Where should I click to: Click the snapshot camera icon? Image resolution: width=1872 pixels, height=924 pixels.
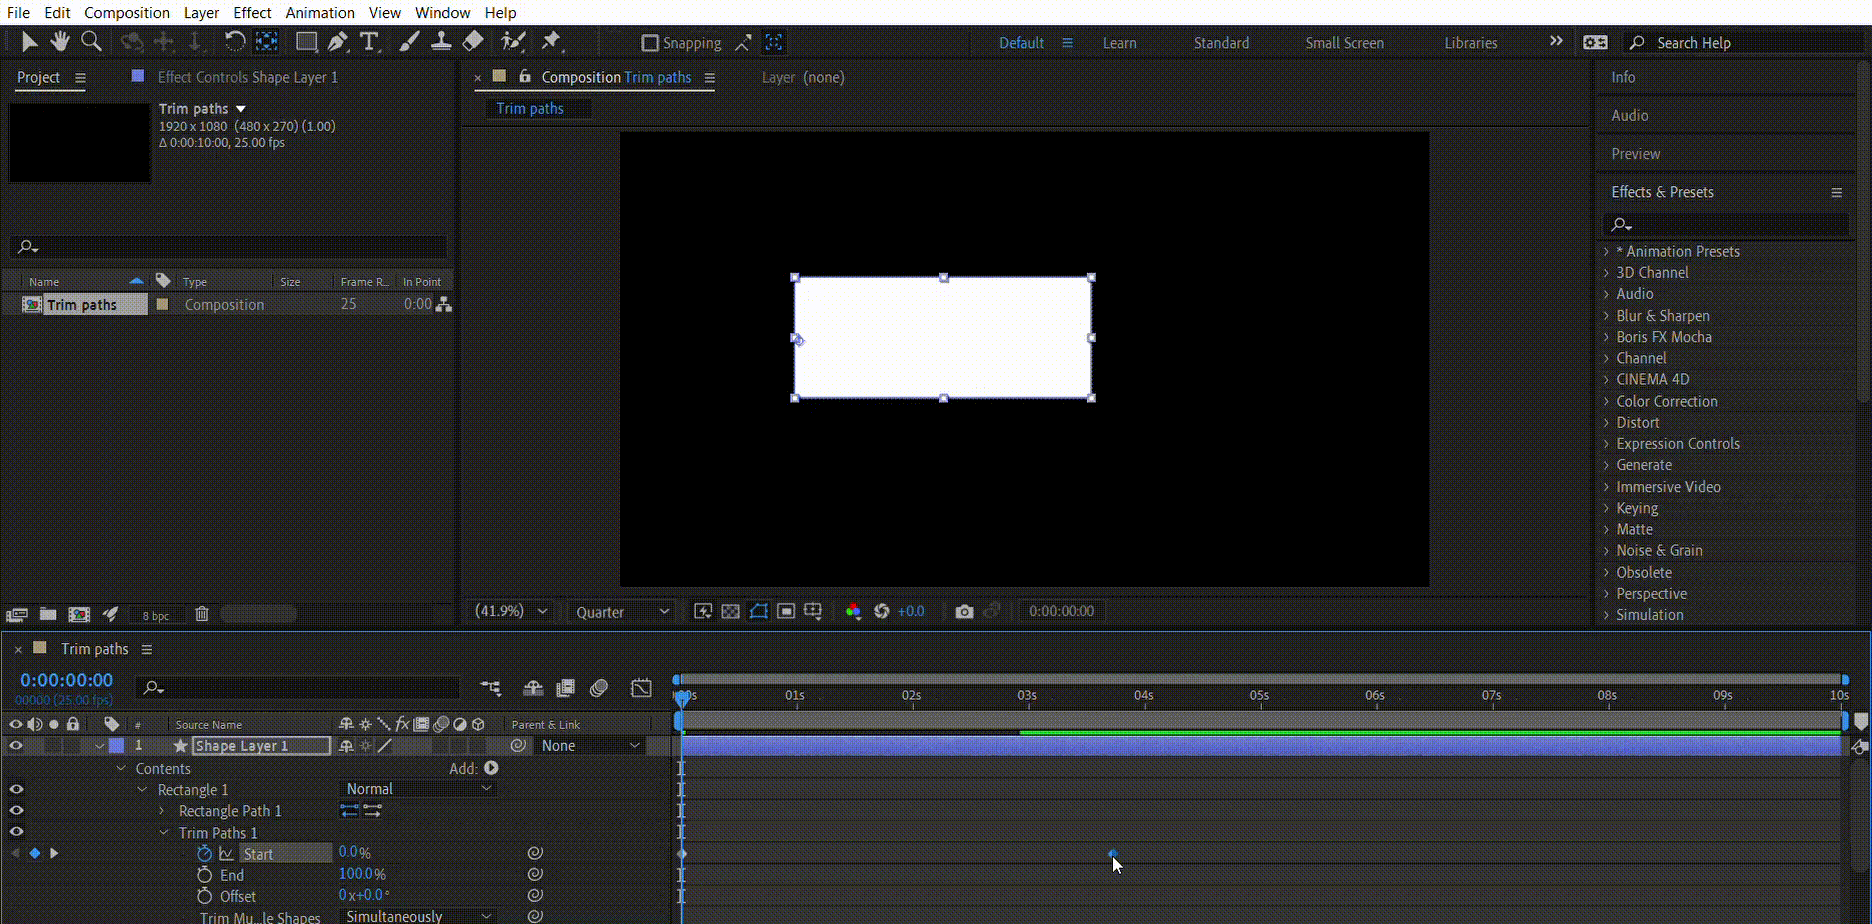pyautogui.click(x=964, y=611)
